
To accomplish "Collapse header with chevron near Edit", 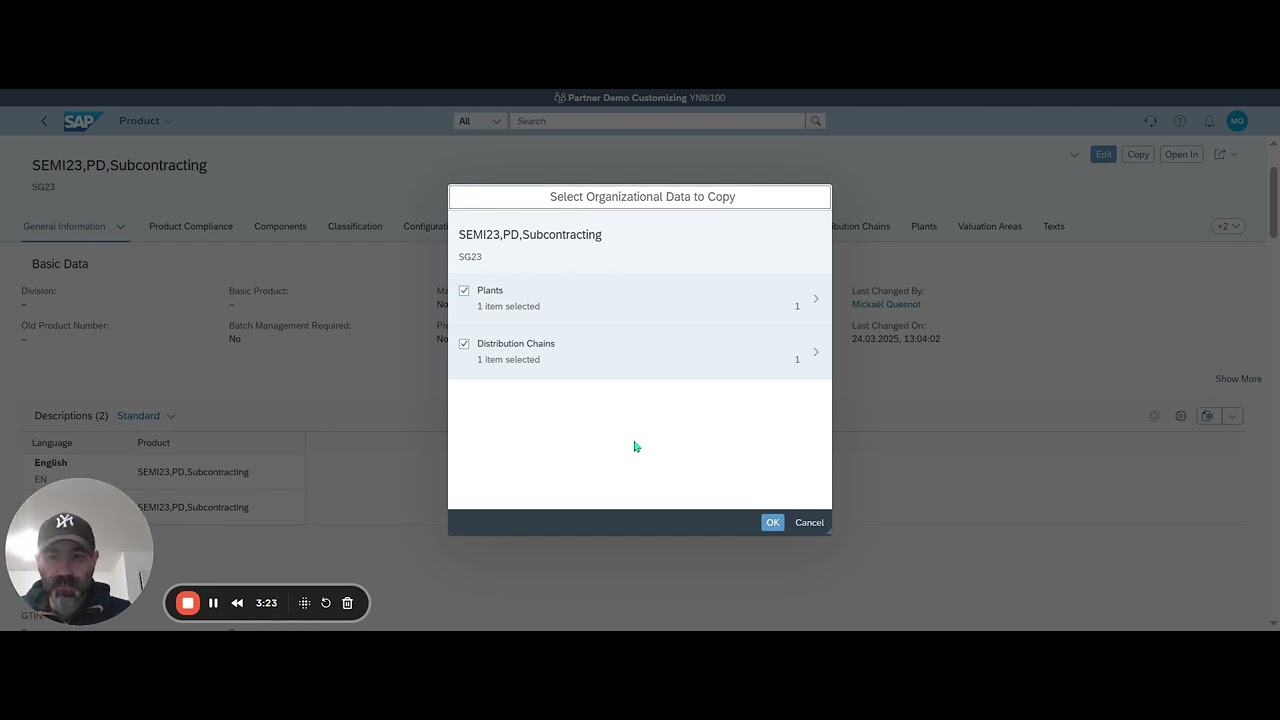I will coord(1074,155).
